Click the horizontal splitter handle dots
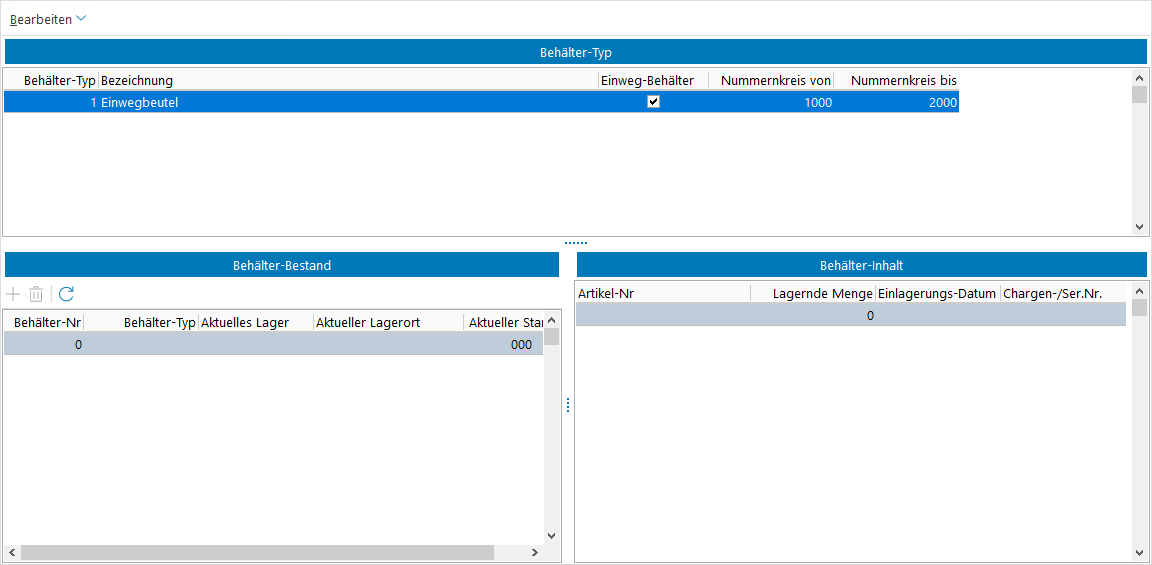Image resolution: width=1152 pixels, height=565 pixels. [x=576, y=243]
